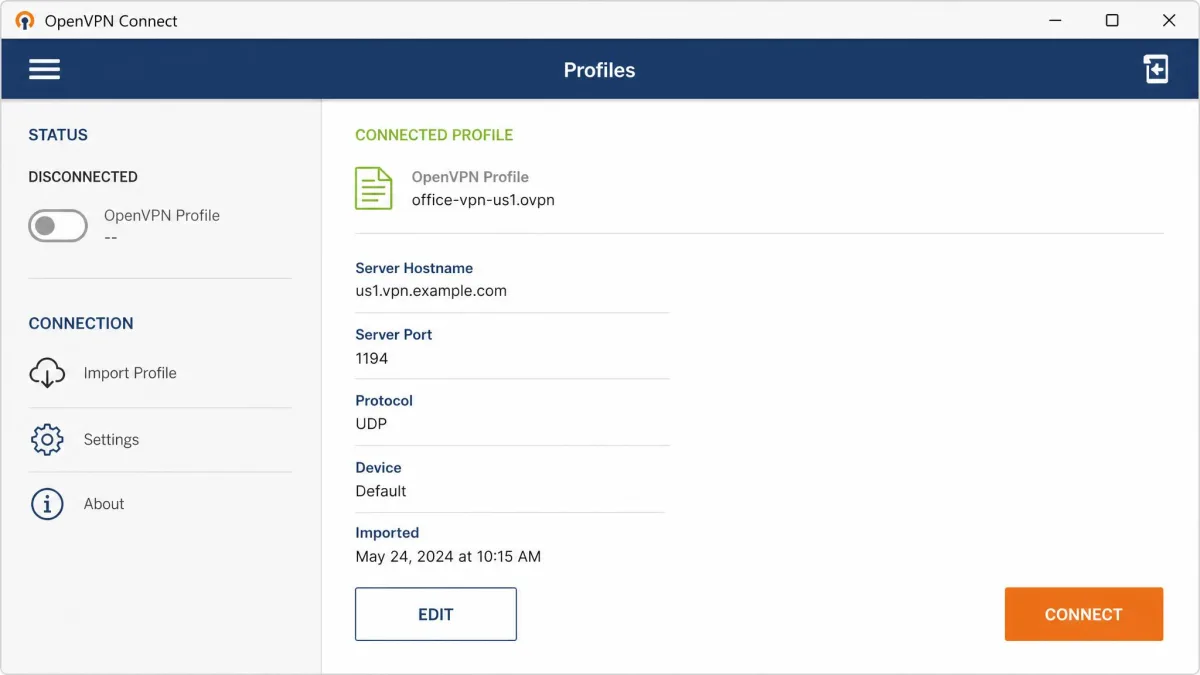Open Settings
1200x675 pixels.
point(160,439)
